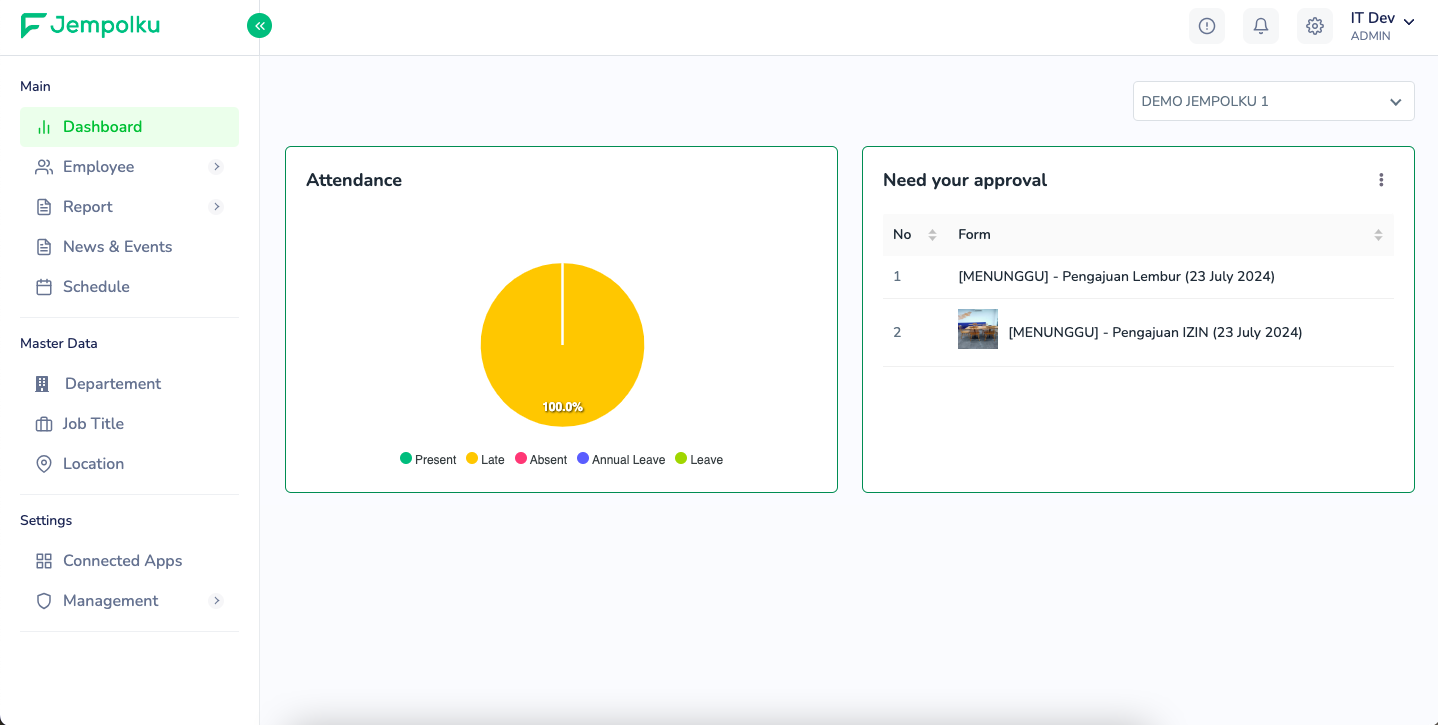Open the Schedule menu item
The width and height of the screenshot is (1438, 725).
(96, 287)
